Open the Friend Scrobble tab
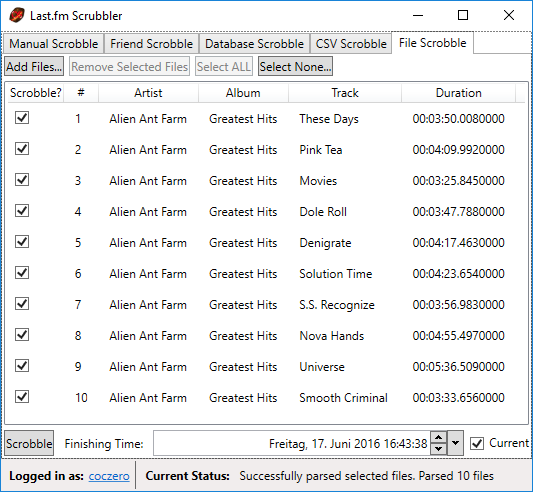533x492 pixels. tap(151, 44)
